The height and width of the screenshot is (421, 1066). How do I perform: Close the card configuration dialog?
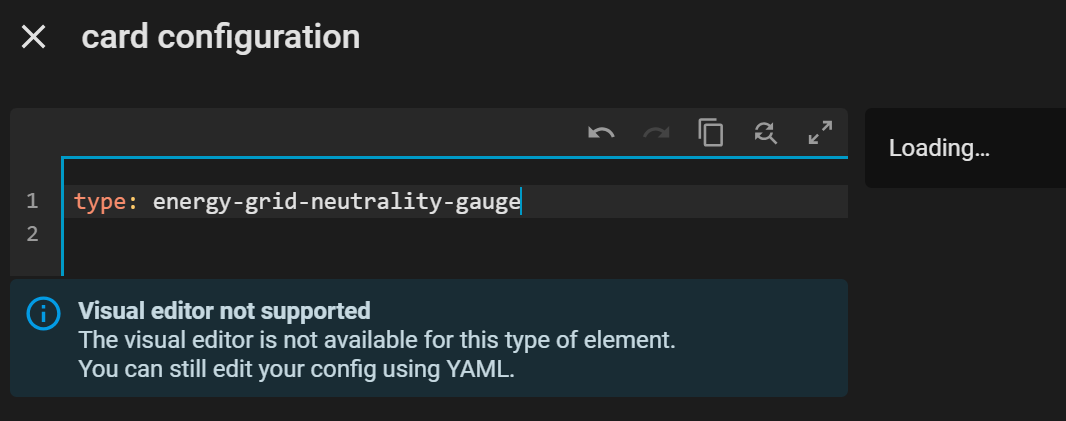point(34,38)
